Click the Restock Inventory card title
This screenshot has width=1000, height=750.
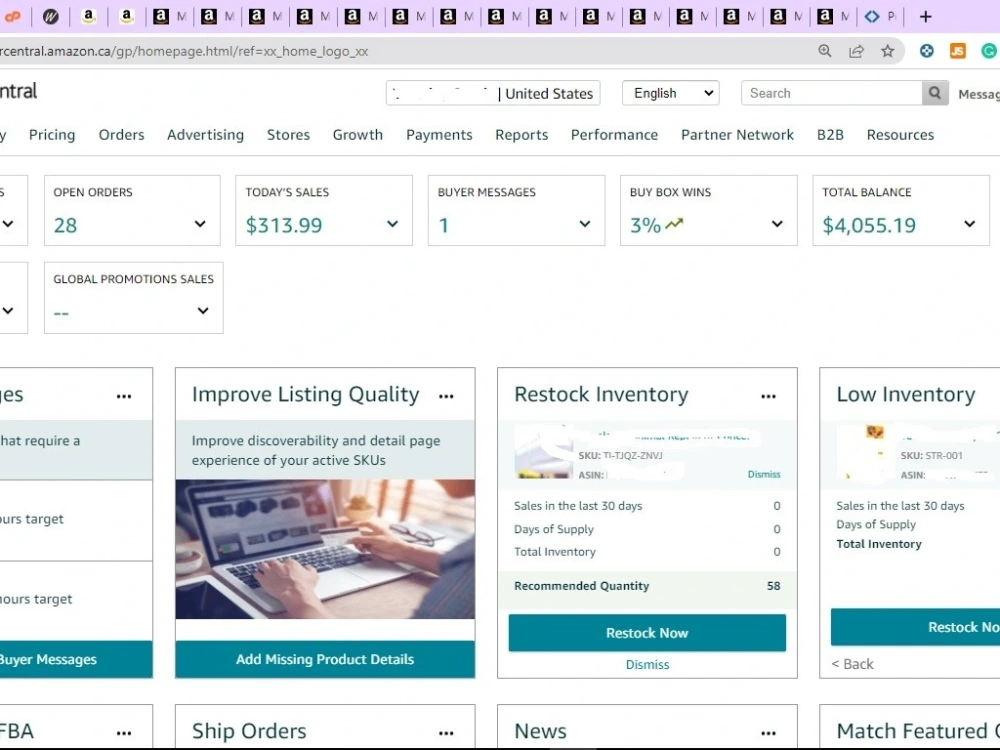pyautogui.click(x=601, y=394)
